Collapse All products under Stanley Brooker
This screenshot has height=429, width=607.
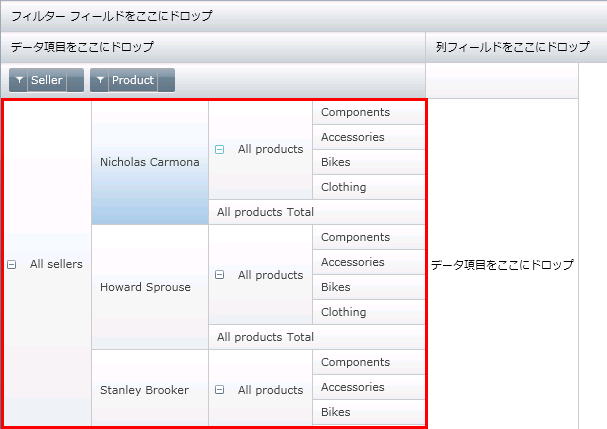pos(220,391)
